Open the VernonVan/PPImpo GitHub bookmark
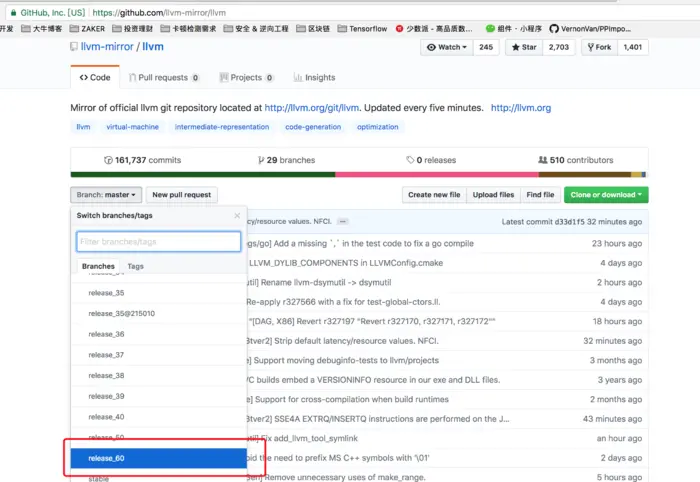This screenshot has width=700, height=482. (590, 29)
